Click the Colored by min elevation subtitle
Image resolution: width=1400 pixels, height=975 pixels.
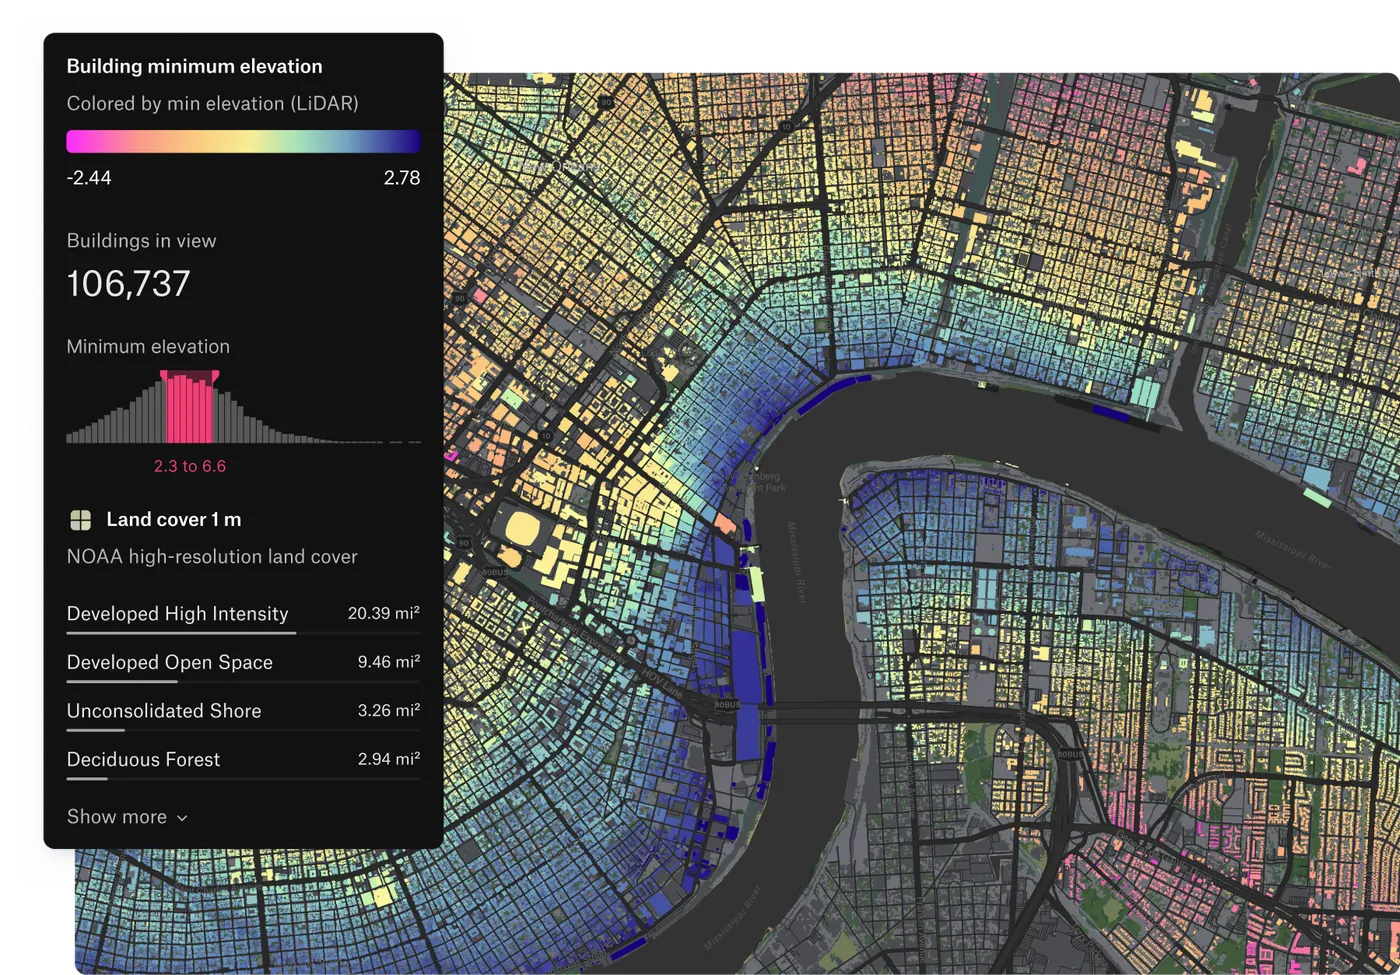(x=212, y=103)
